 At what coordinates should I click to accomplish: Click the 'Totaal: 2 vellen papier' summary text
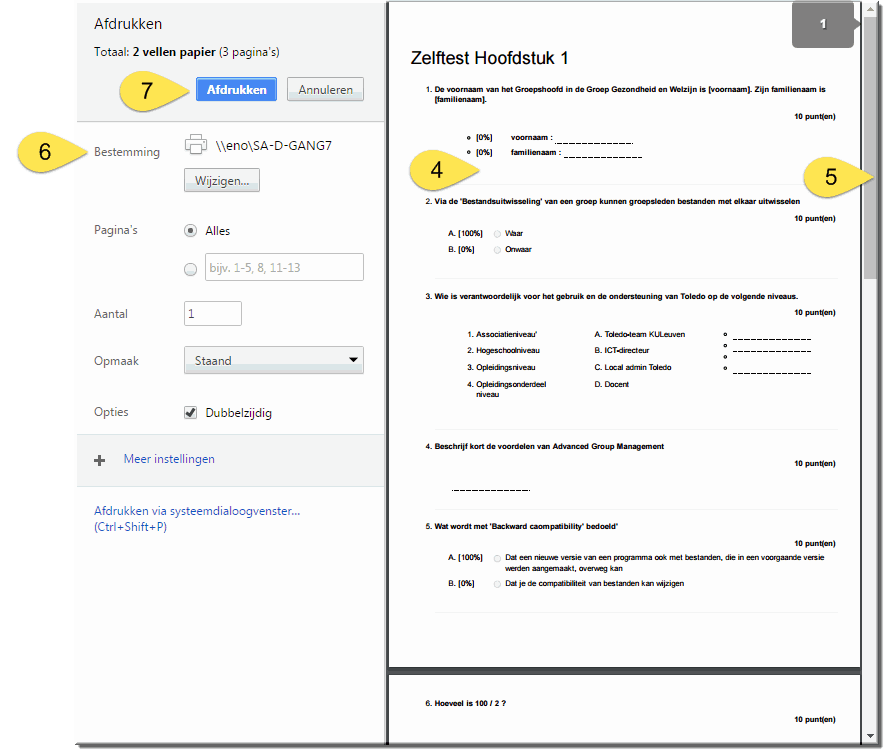tap(187, 52)
